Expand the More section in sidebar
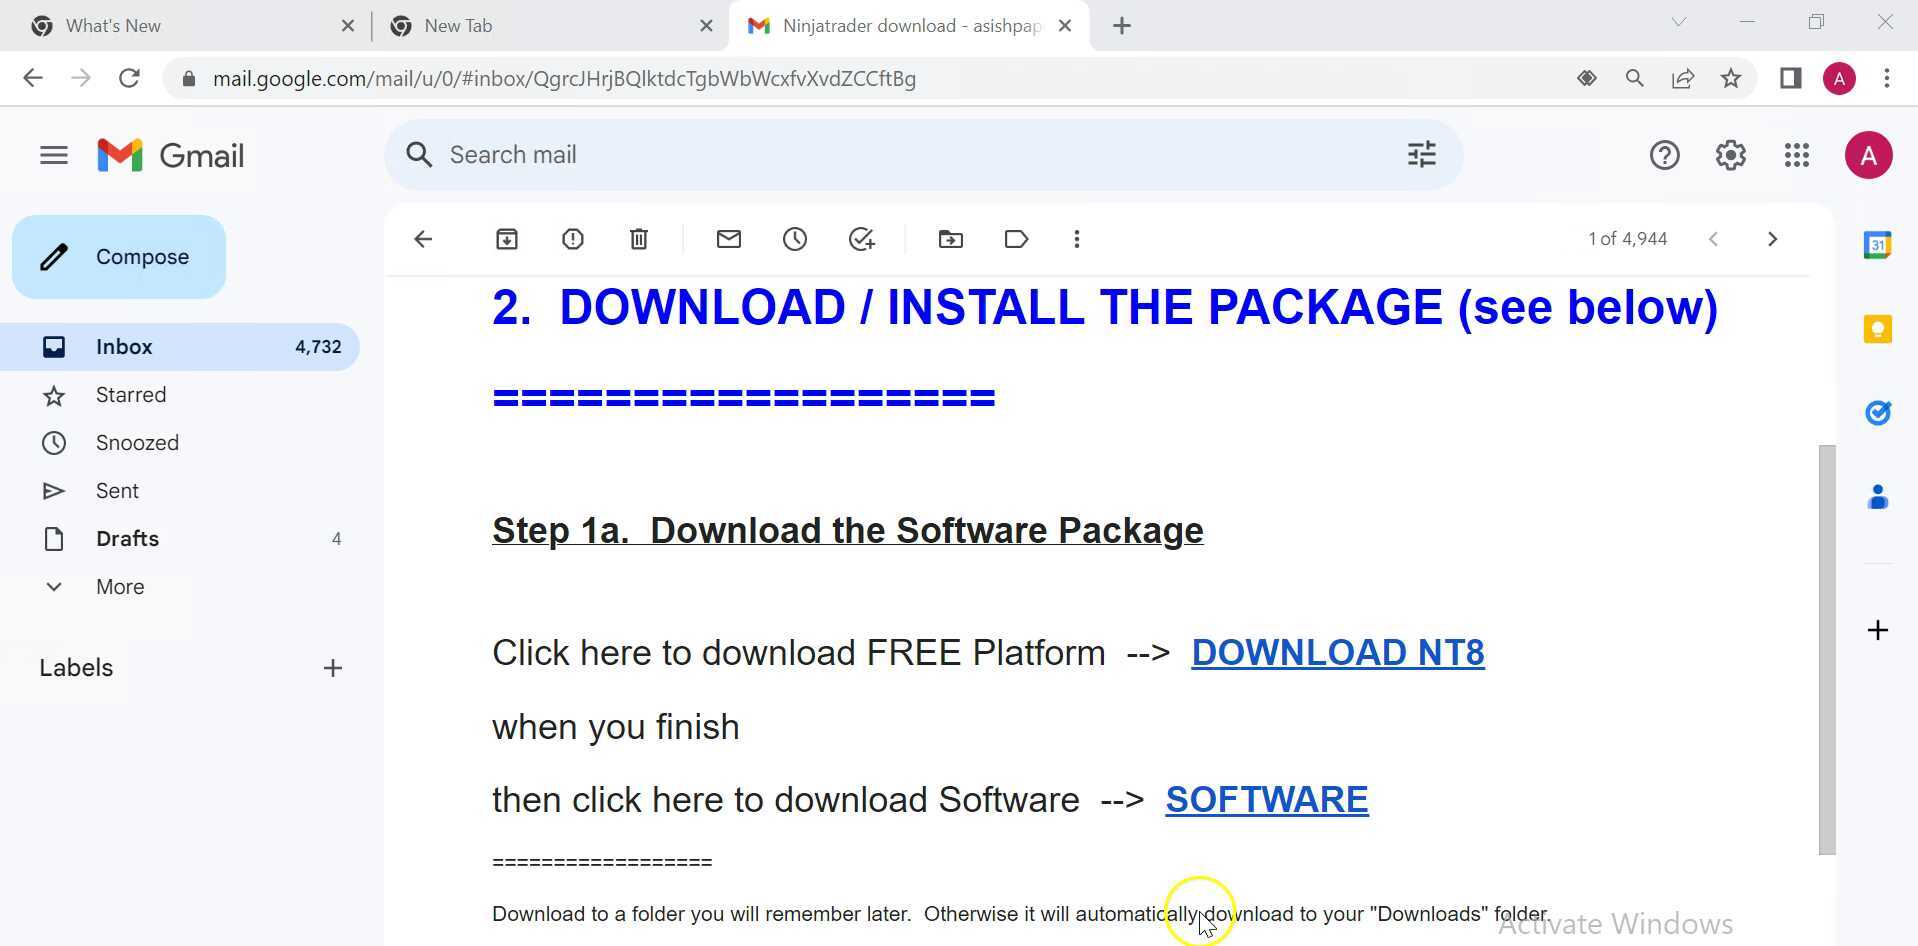1918x946 pixels. (x=119, y=586)
